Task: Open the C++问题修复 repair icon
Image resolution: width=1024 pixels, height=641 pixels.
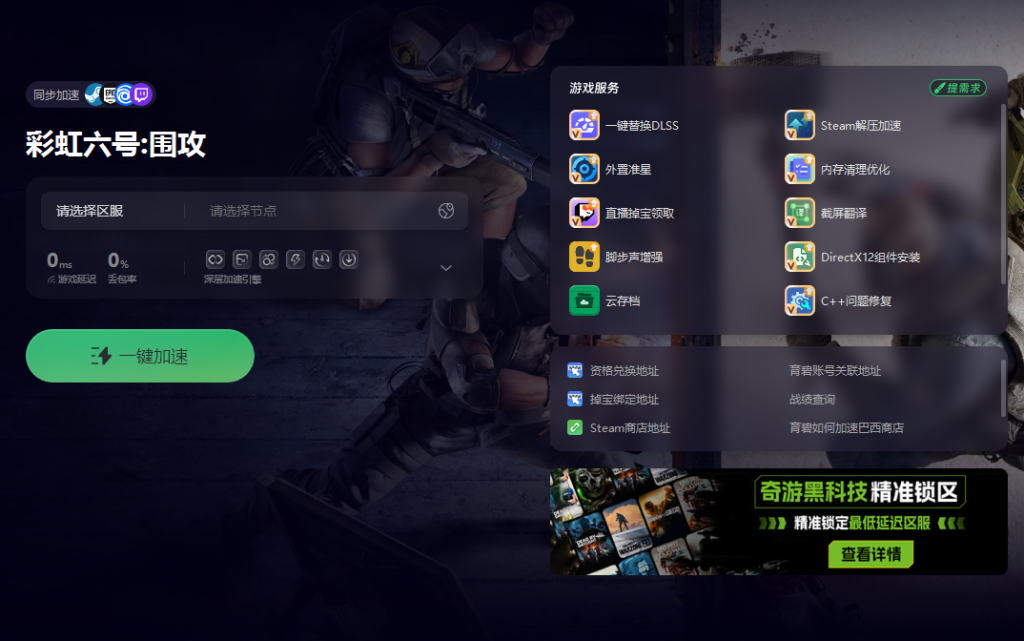Action: [x=799, y=300]
